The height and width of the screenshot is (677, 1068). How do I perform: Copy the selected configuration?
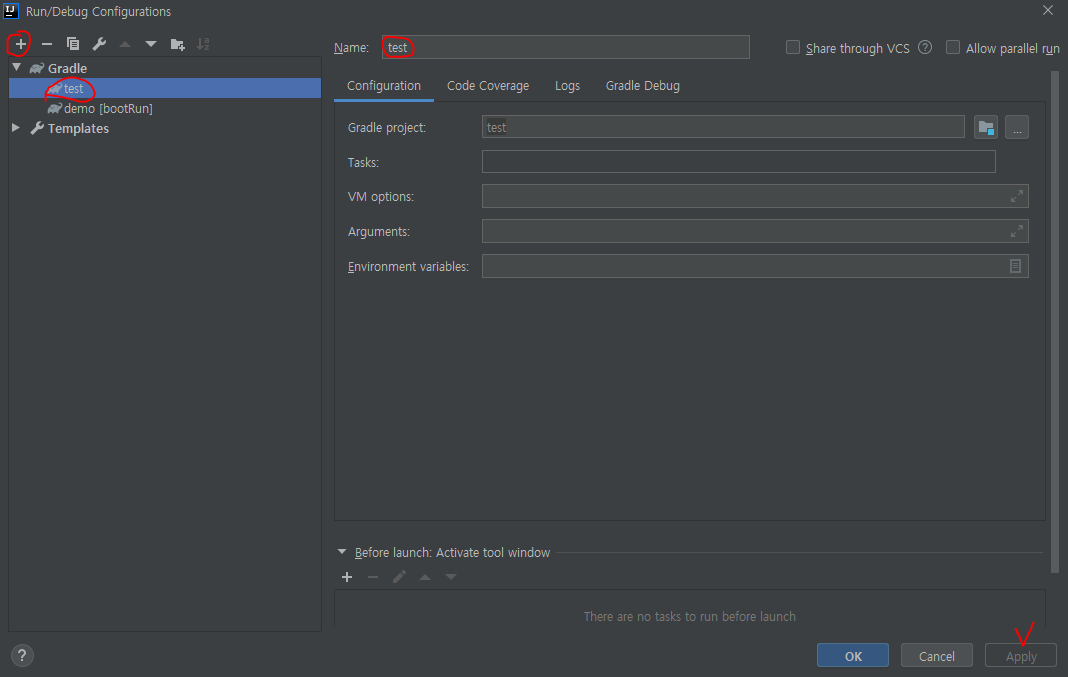coord(72,44)
